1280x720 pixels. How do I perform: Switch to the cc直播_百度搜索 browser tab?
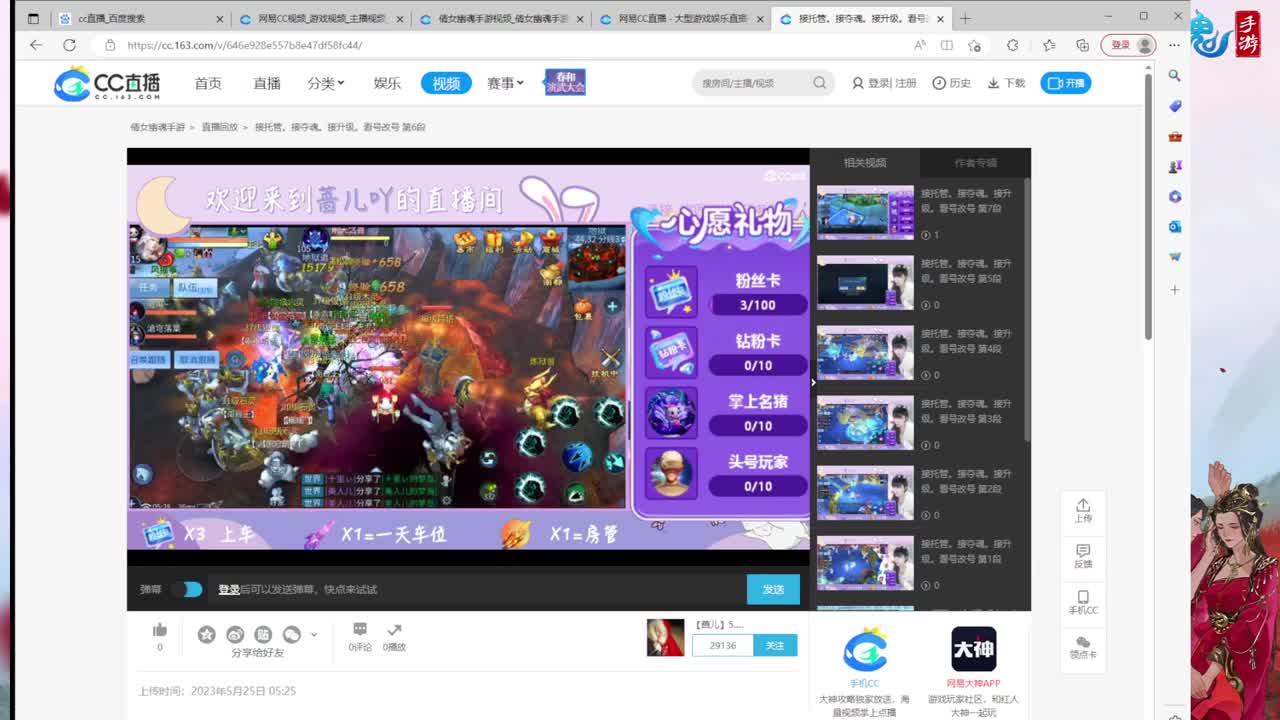tap(140, 19)
